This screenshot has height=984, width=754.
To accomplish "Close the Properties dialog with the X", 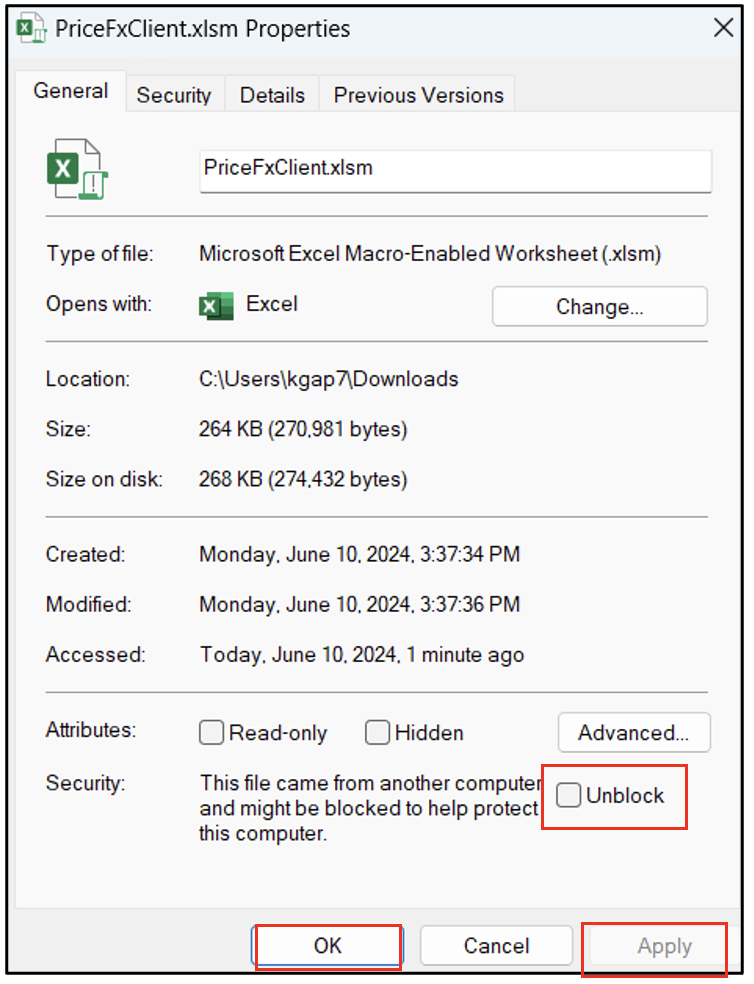I will [723, 28].
